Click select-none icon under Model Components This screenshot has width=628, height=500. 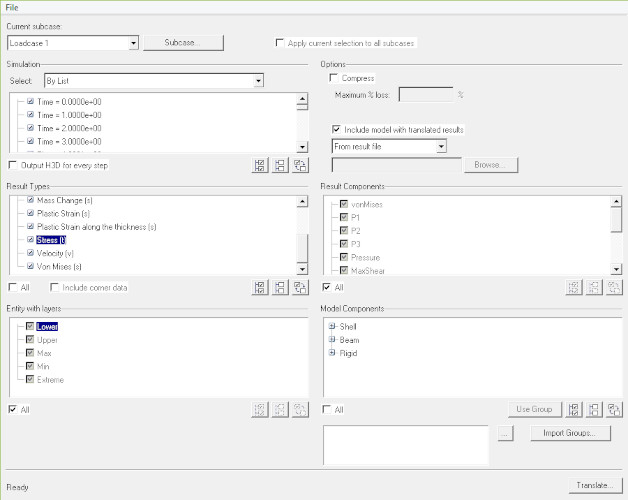click(595, 409)
